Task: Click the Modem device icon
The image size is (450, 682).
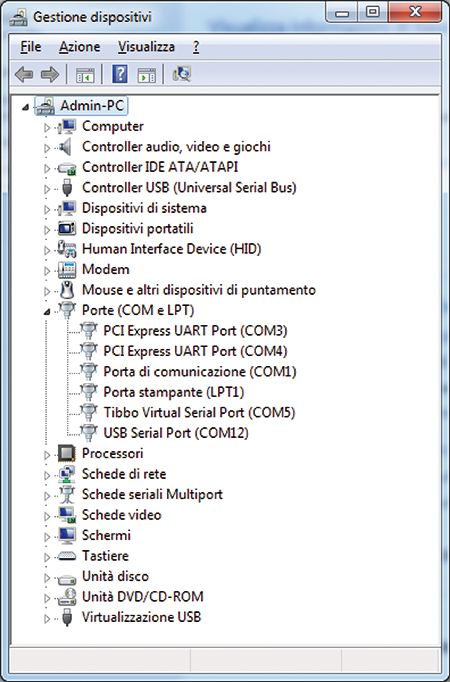Action: coord(67,270)
